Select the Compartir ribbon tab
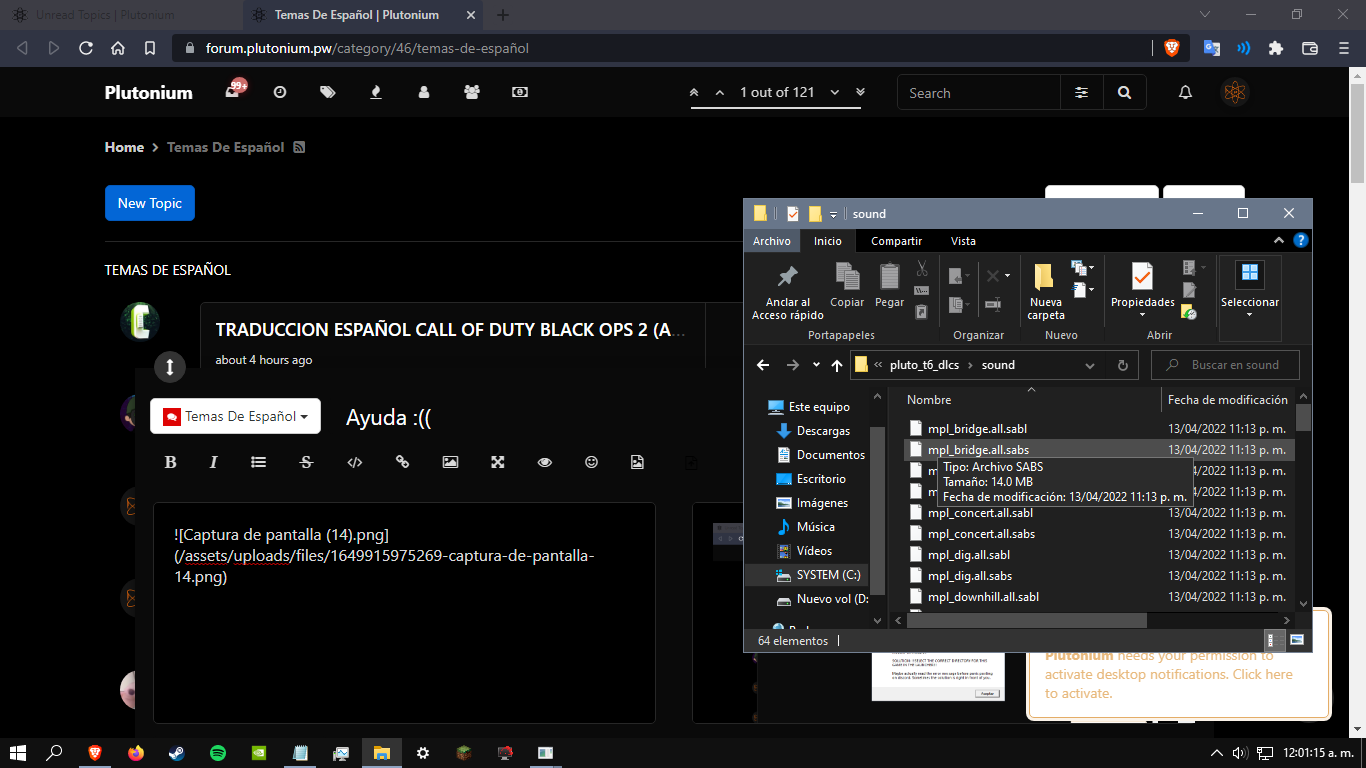The image size is (1366, 768). point(896,241)
